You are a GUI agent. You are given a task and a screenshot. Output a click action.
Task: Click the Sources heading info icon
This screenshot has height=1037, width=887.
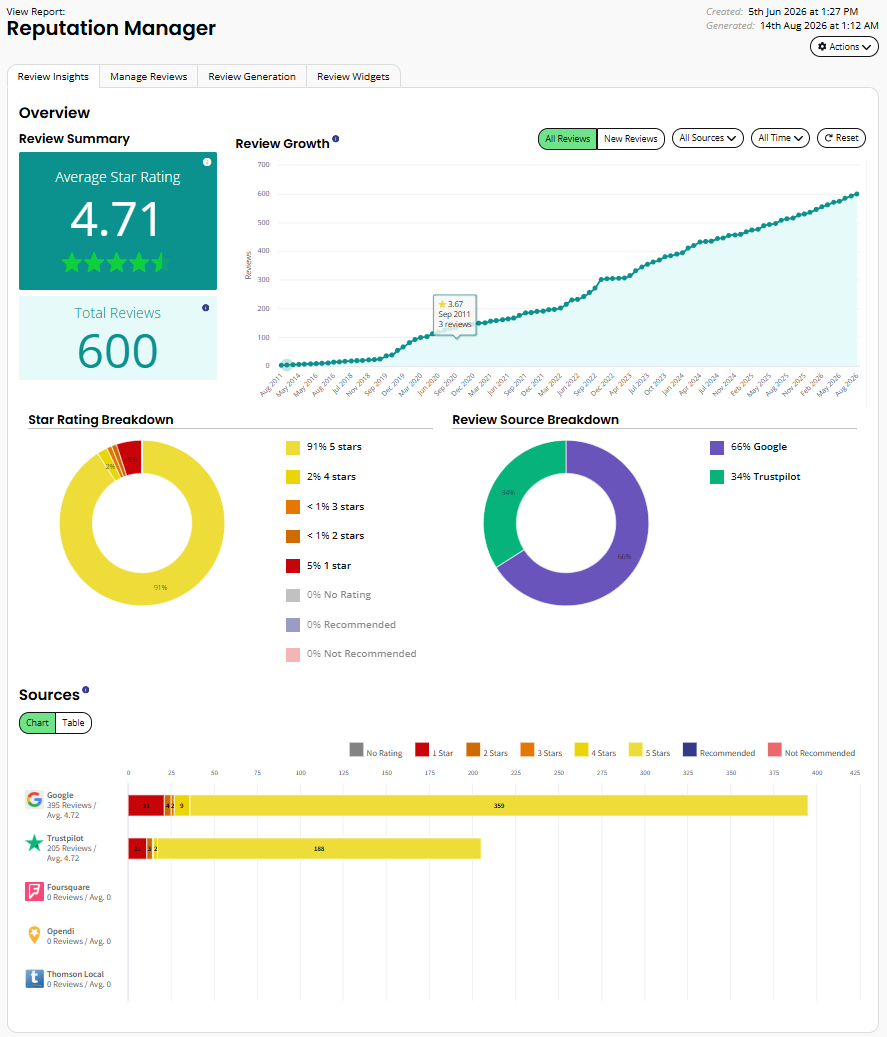coord(85,690)
